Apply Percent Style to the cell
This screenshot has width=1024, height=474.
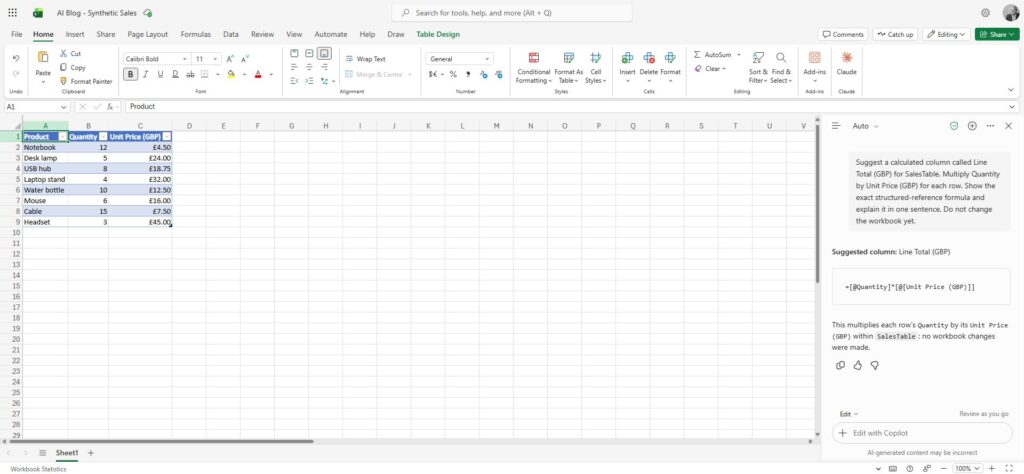453,74
